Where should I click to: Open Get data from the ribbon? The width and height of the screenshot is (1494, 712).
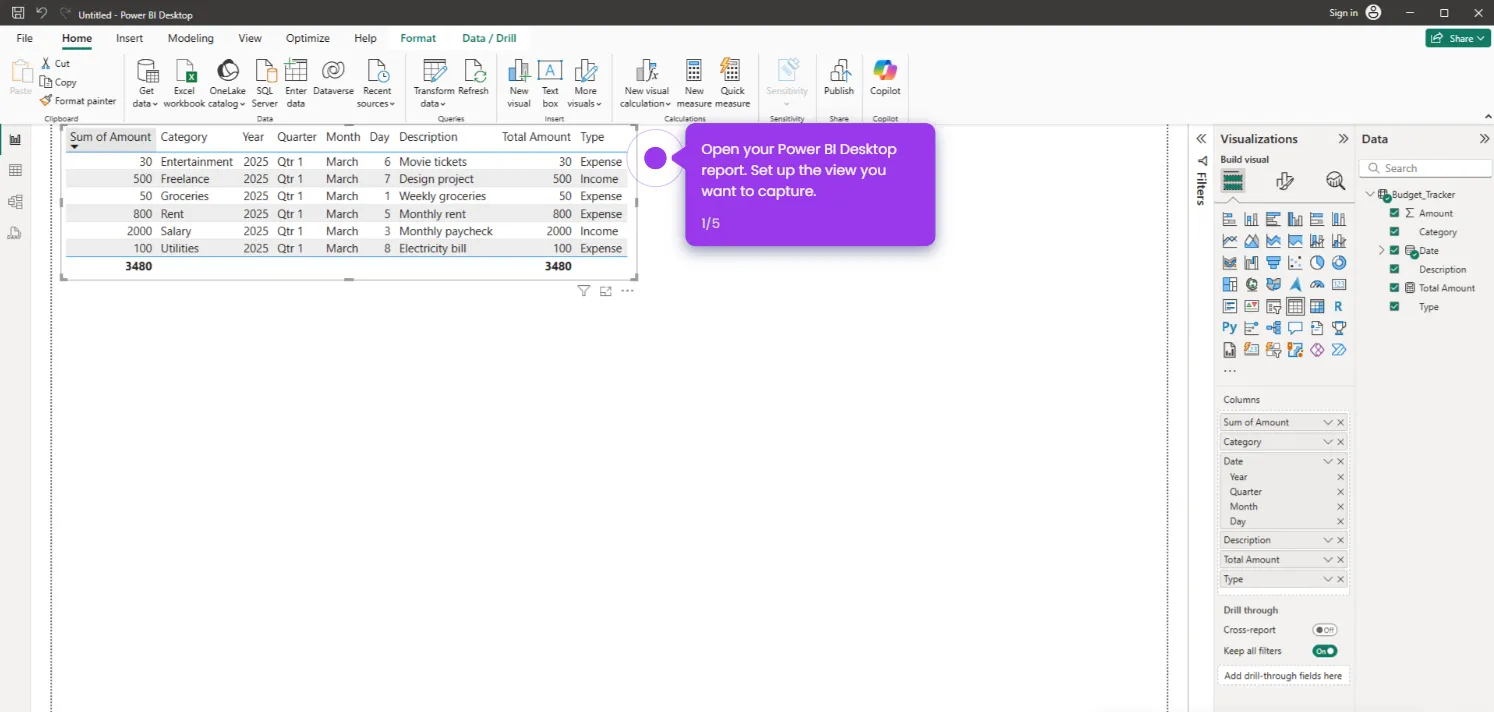point(146,84)
